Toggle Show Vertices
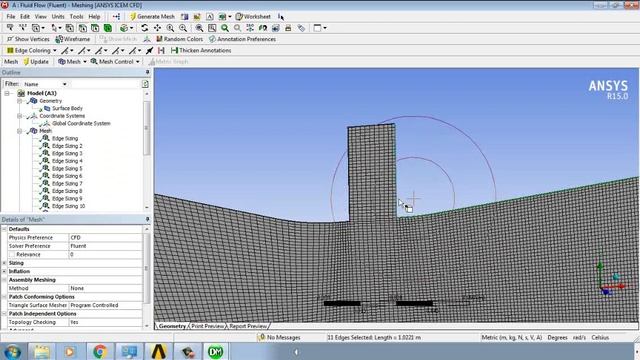Image resolution: width=640 pixels, height=360 pixels. pos(28,39)
